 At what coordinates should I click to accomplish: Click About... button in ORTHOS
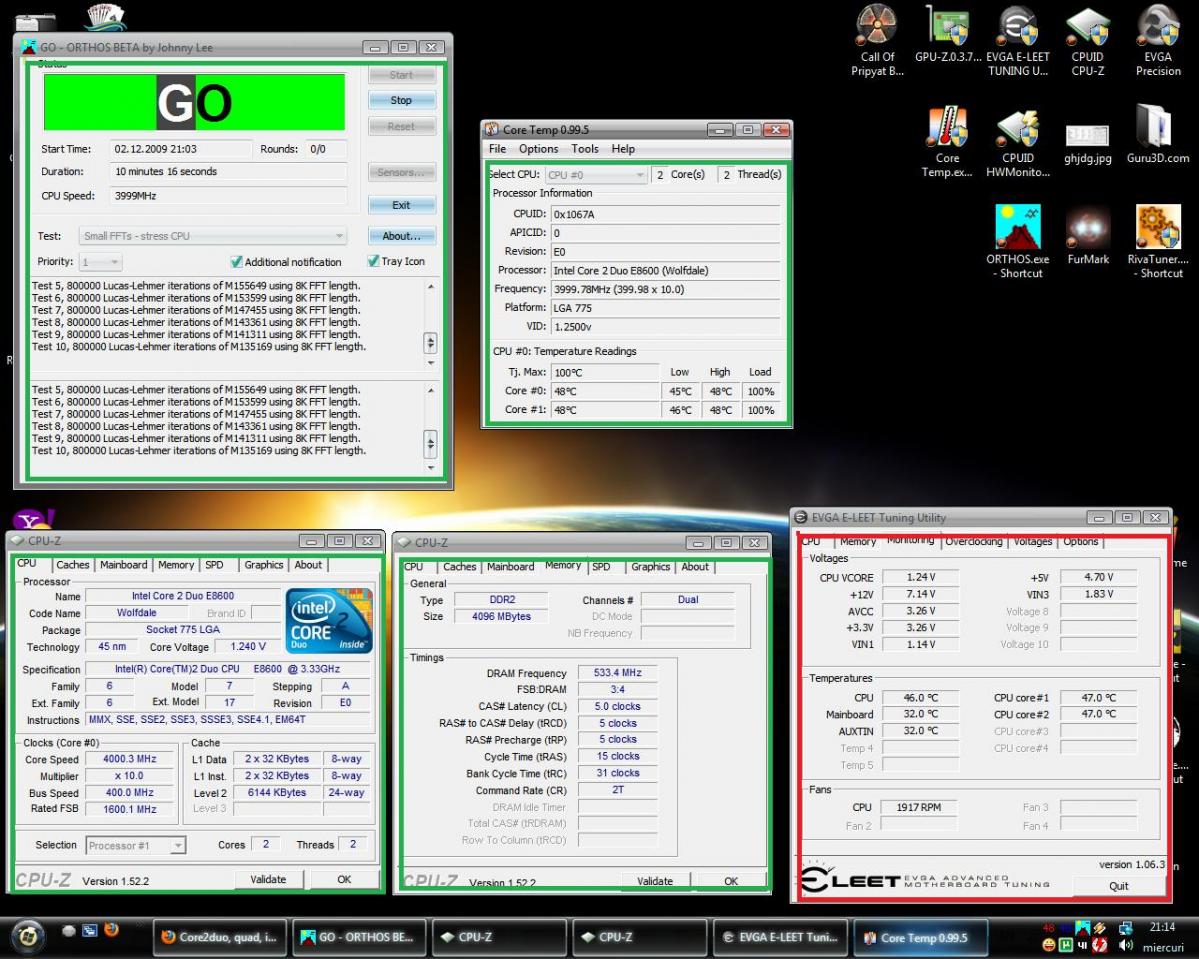coord(401,236)
